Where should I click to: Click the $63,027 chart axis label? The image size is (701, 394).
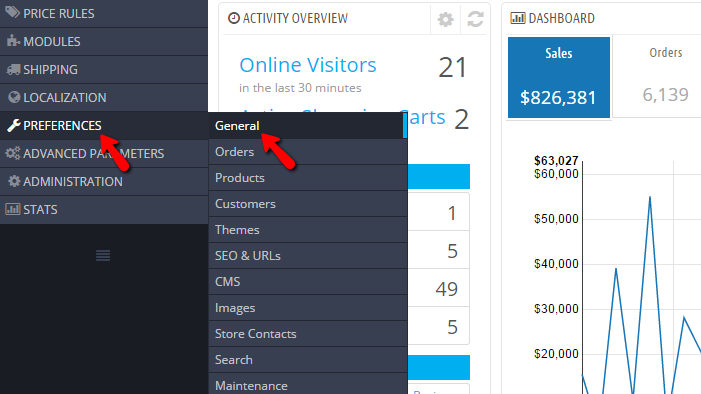[556, 160]
